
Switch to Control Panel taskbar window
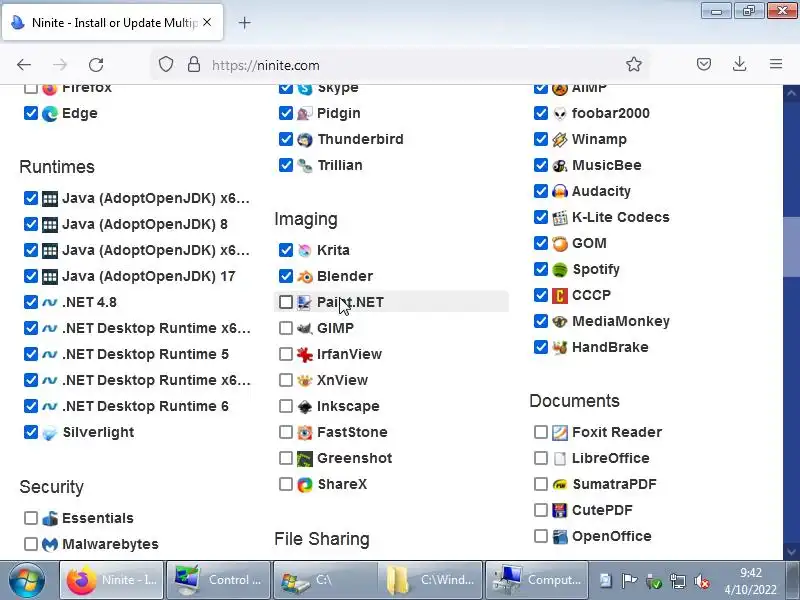[218, 580]
